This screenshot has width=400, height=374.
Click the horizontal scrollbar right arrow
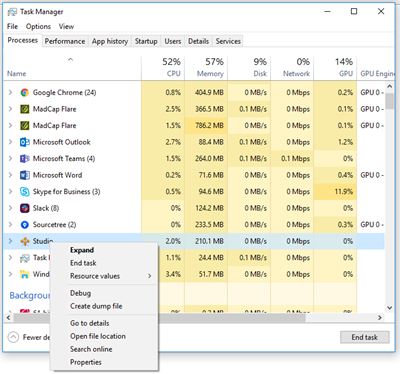pos(380,318)
